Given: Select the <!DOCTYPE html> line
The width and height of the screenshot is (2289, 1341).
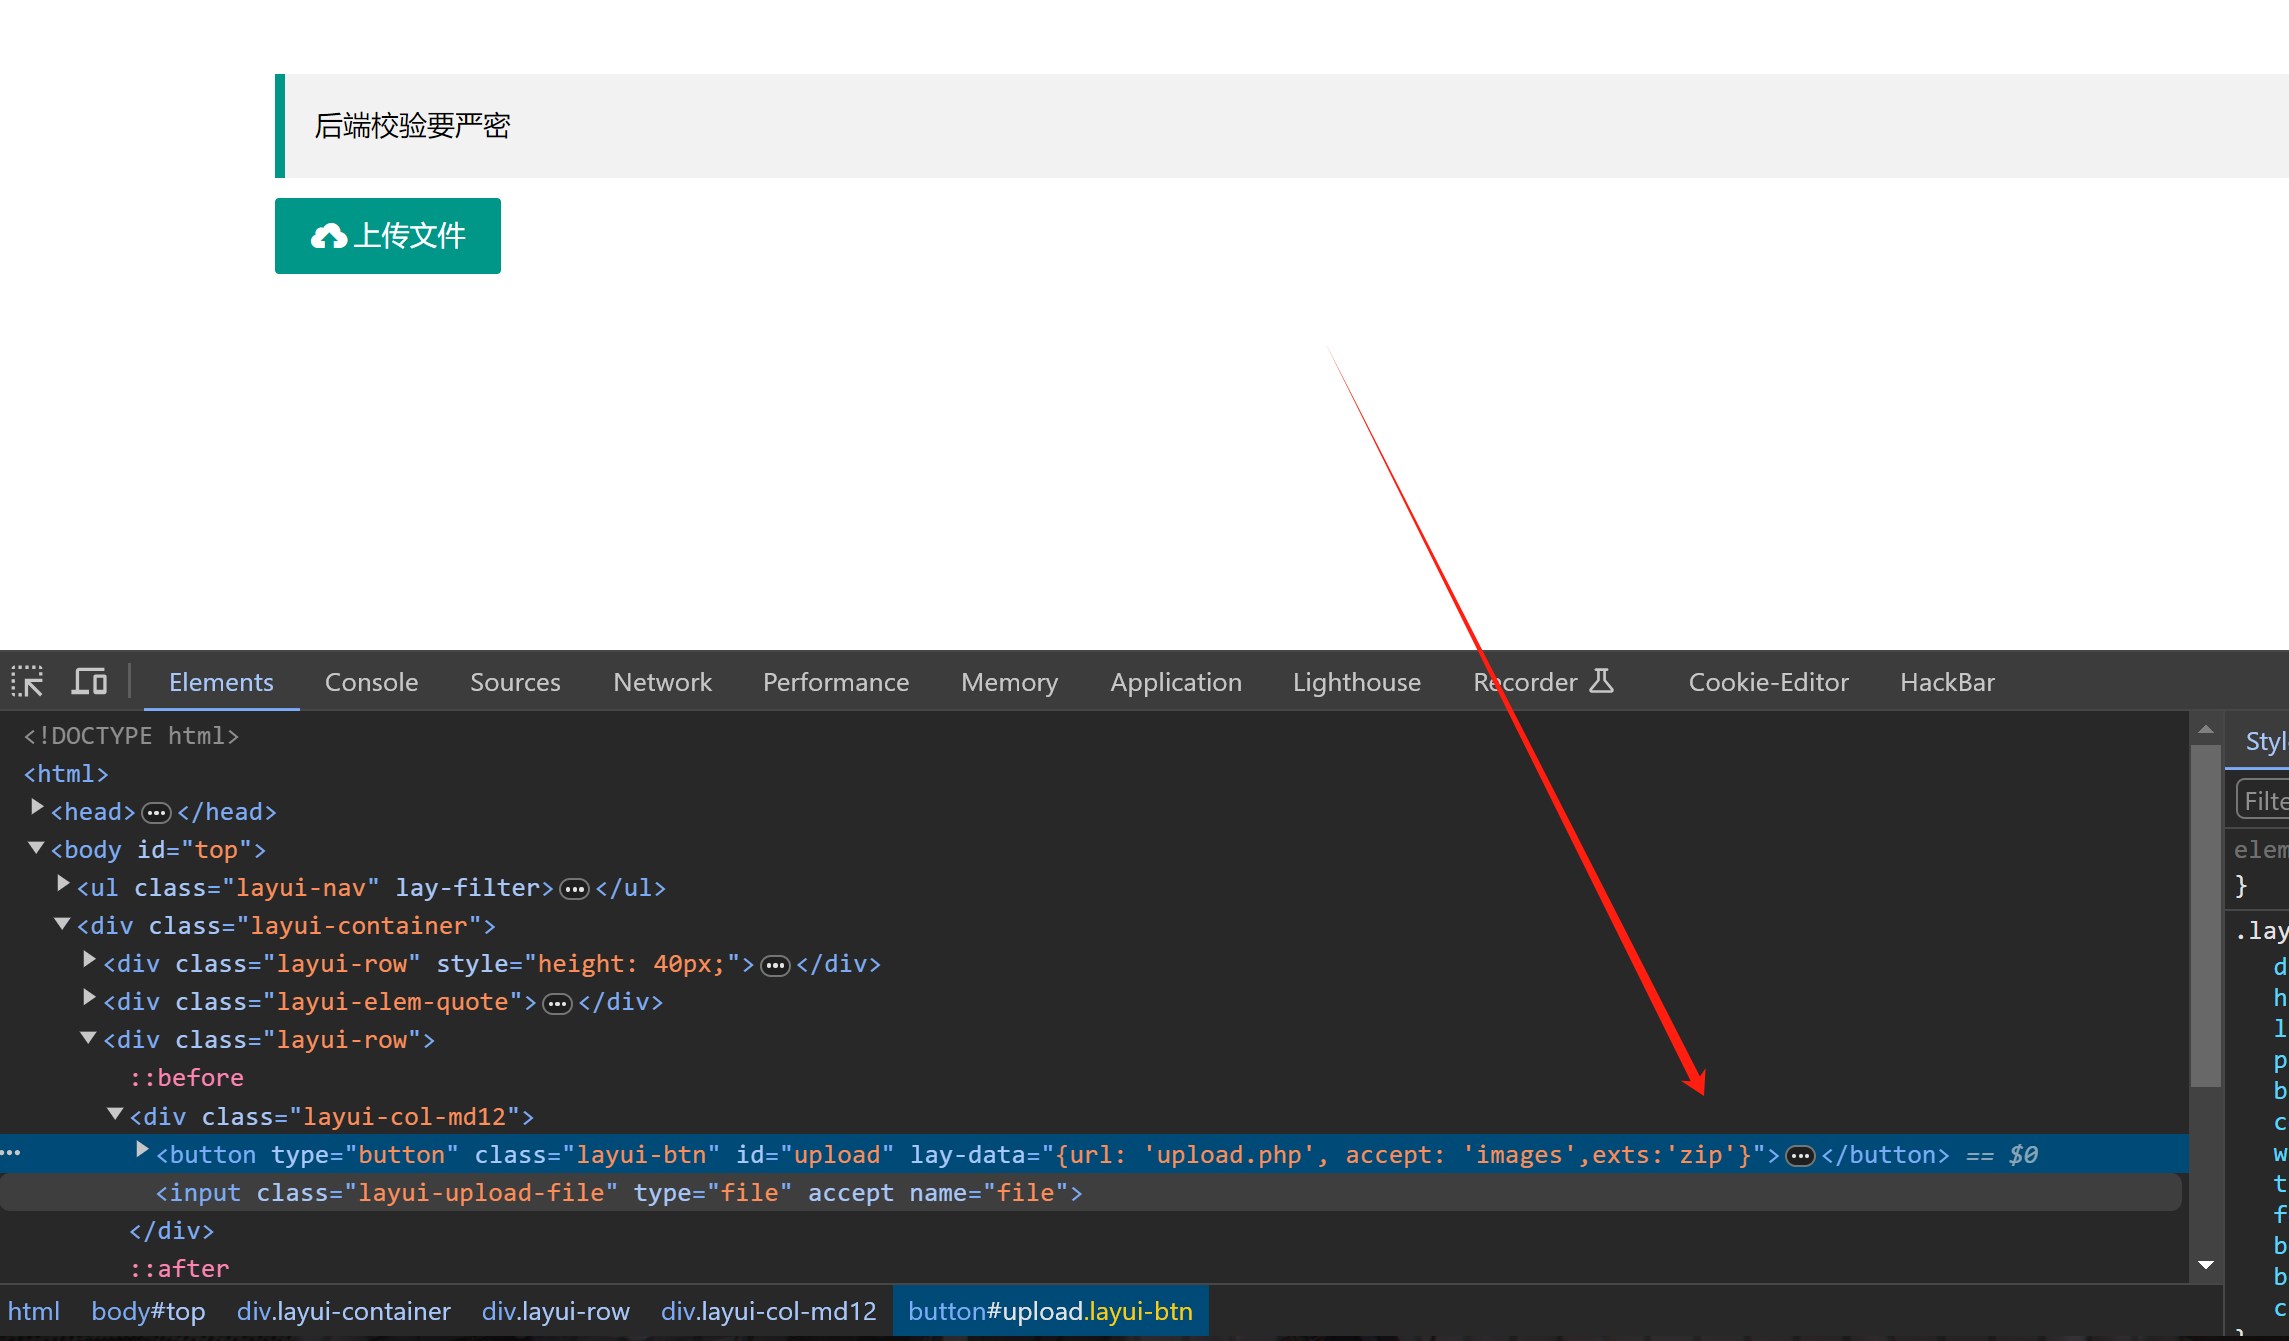Looking at the screenshot, I should coord(131,736).
